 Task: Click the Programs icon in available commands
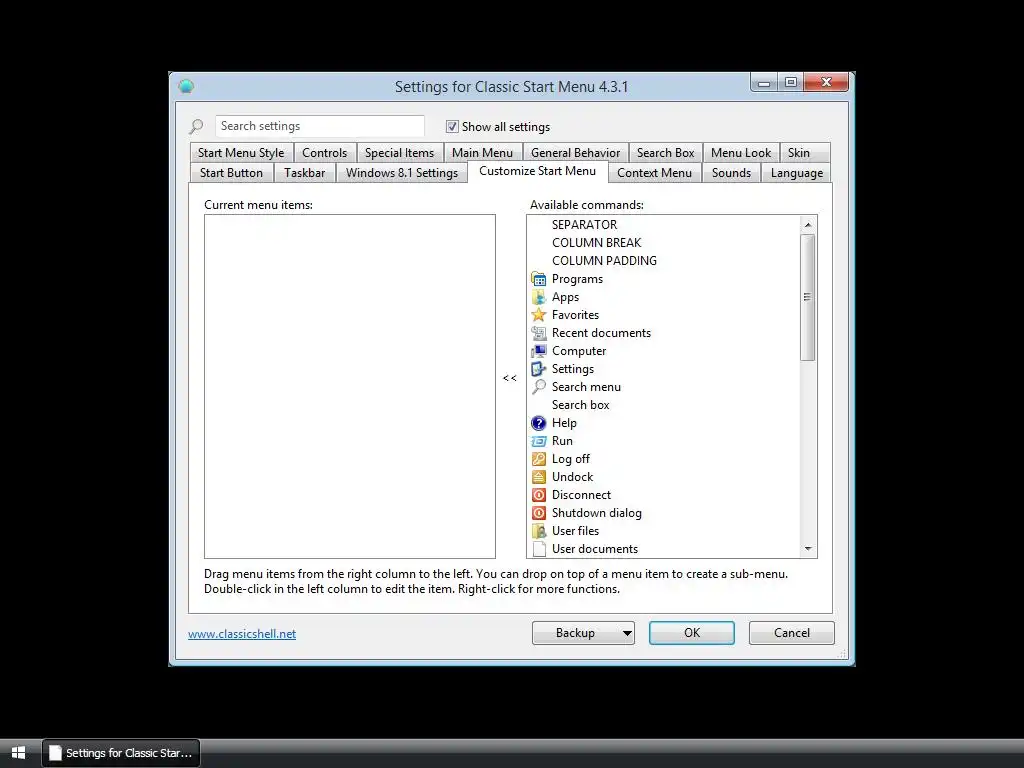(x=539, y=279)
